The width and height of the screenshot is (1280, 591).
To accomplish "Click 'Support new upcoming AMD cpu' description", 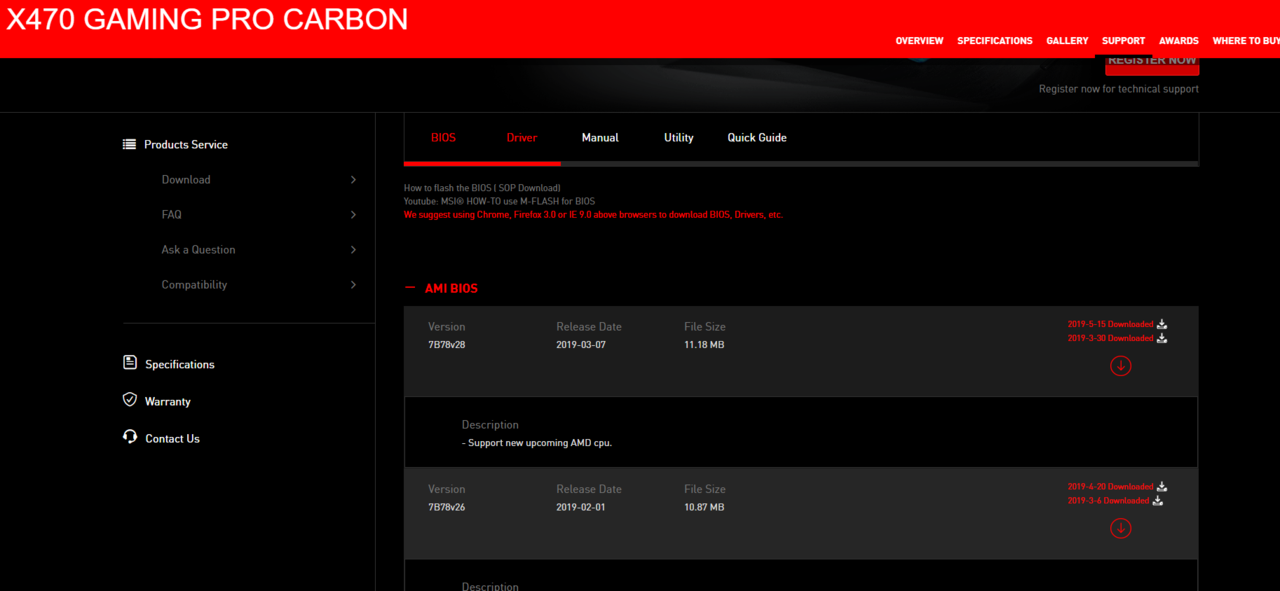I will pos(537,442).
